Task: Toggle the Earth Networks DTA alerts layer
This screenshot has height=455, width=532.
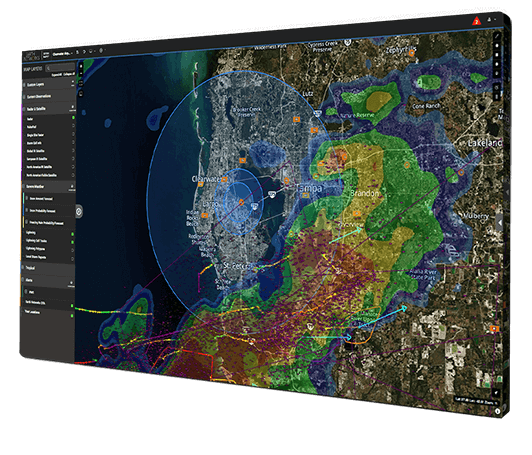Action: click(72, 306)
